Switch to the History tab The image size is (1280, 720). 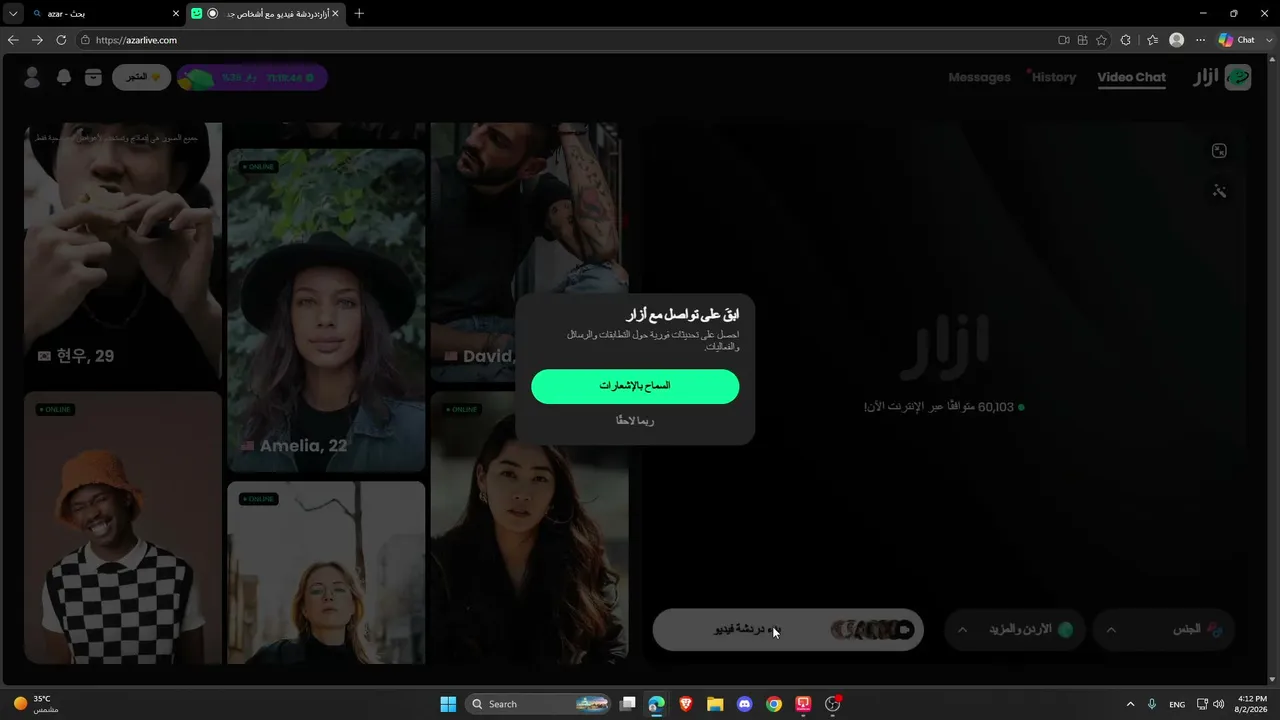point(1054,77)
